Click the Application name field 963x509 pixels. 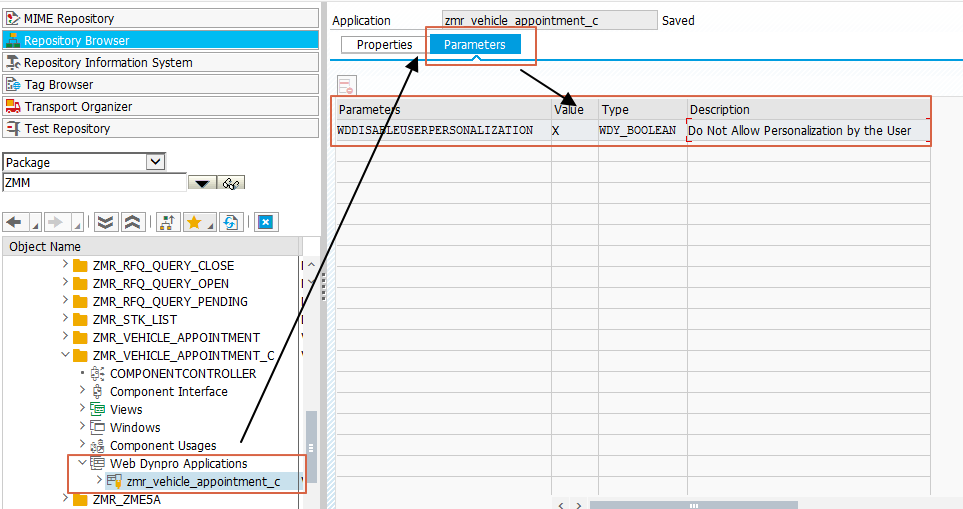550,20
